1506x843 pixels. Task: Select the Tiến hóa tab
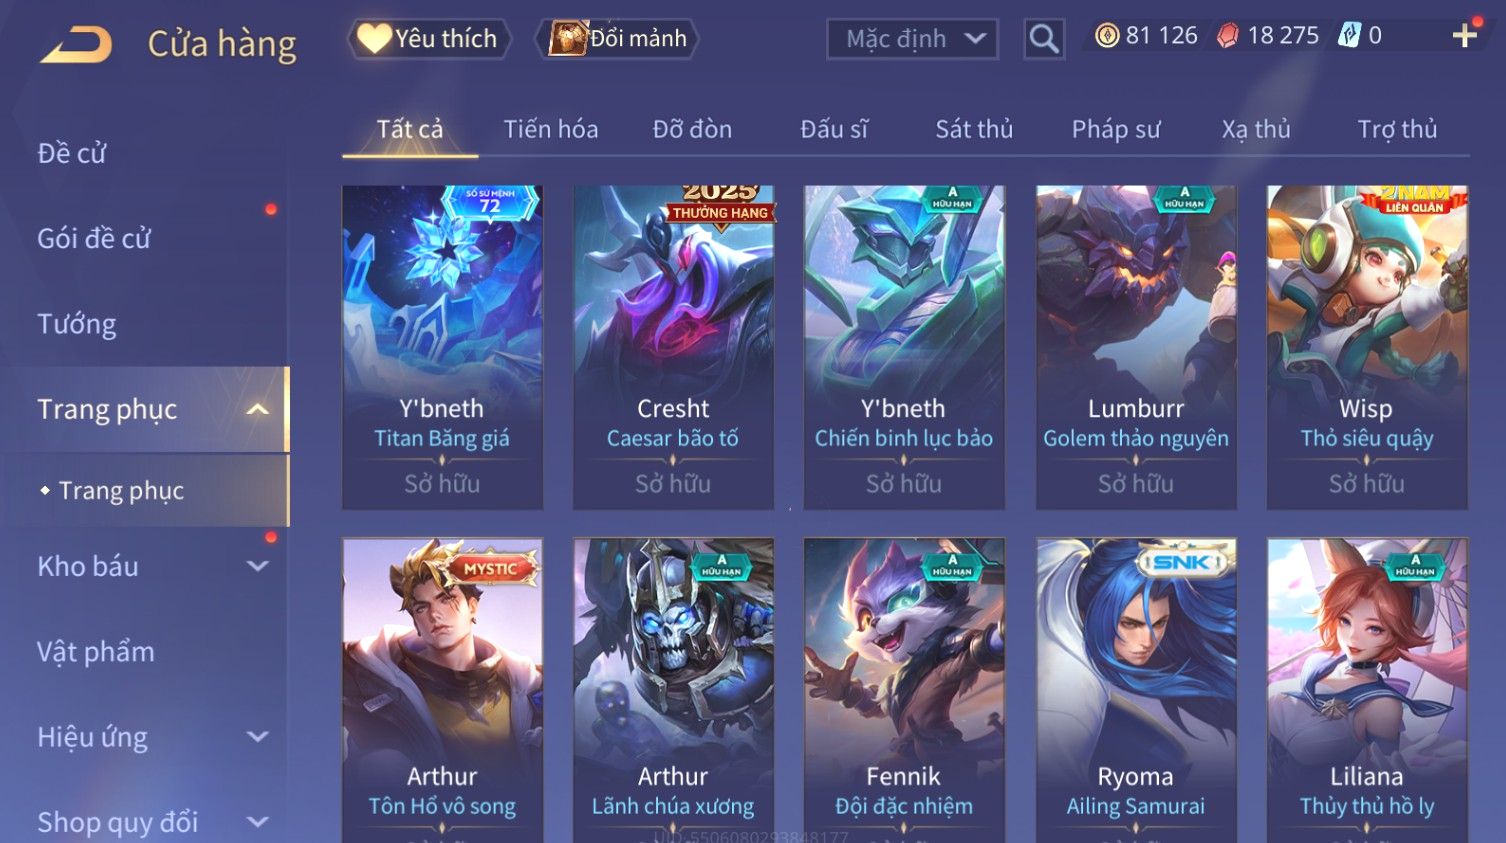(x=551, y=129)
